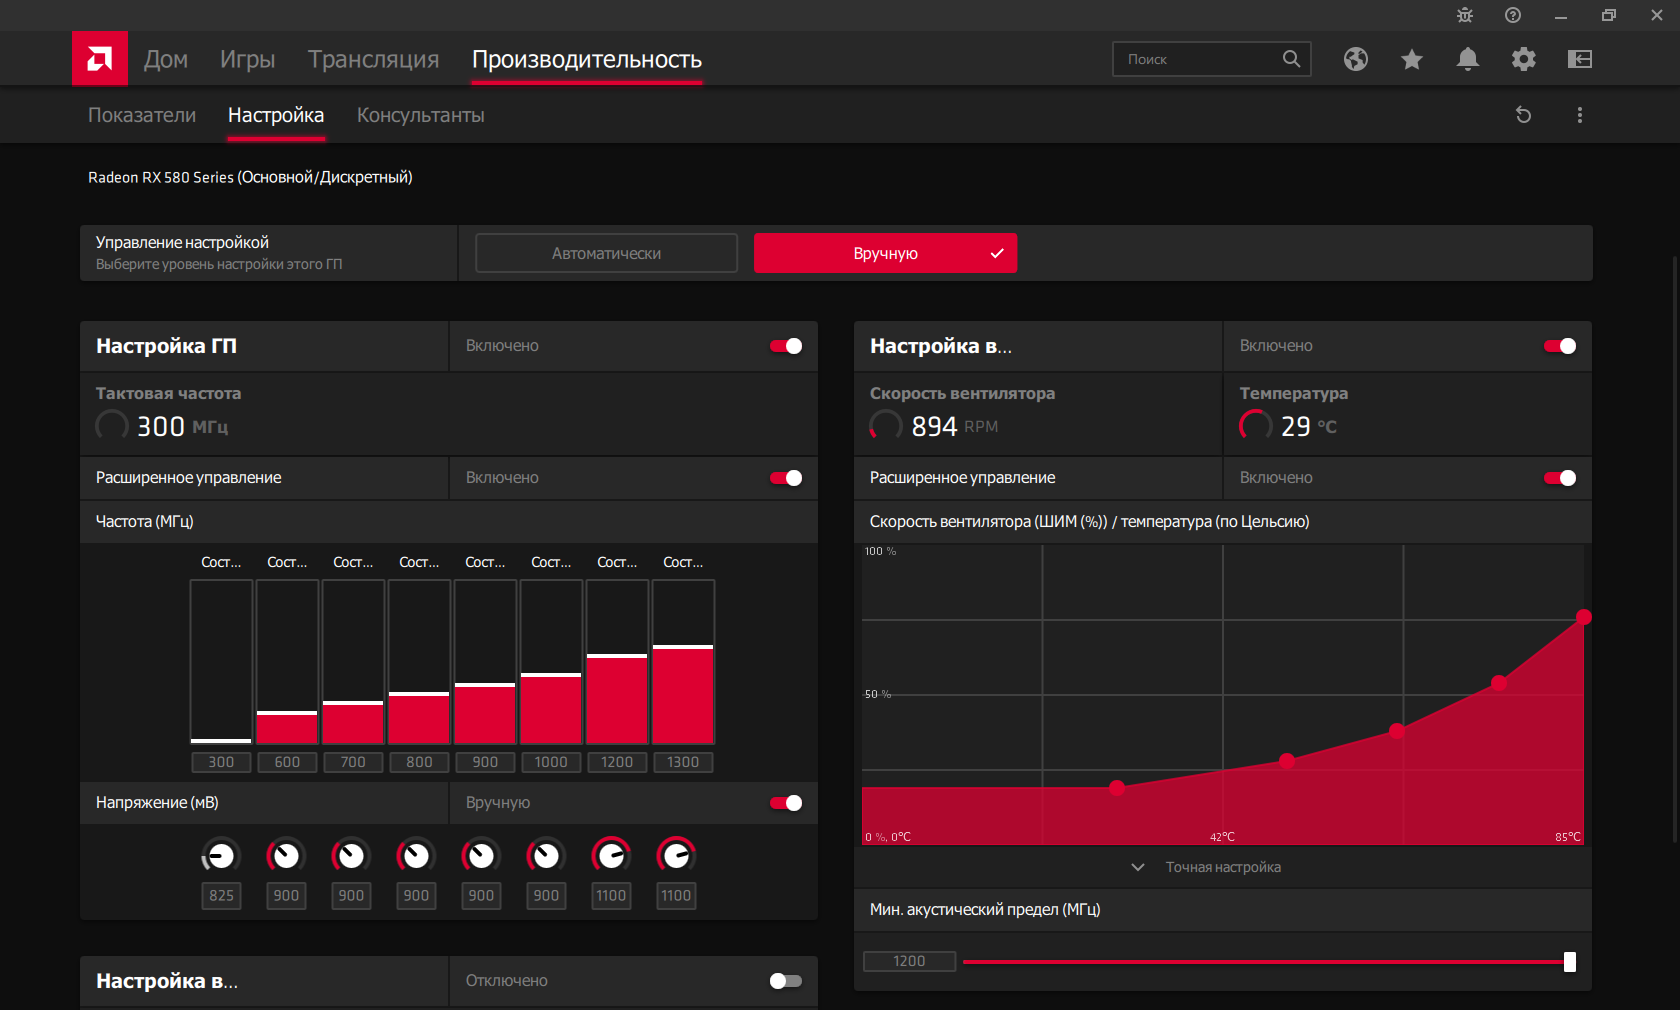Open the Игры top menu
The height and width of the screenshot is (1010, 1680).
[x=247, y=59]
